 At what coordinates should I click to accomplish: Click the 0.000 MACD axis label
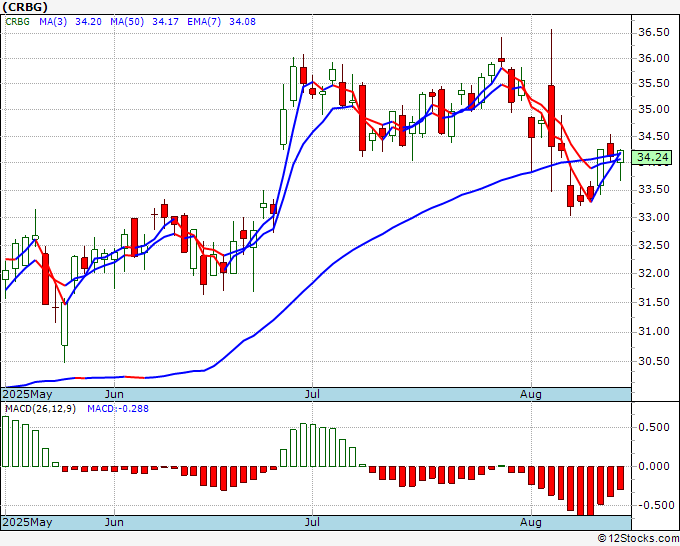point(654,466)
